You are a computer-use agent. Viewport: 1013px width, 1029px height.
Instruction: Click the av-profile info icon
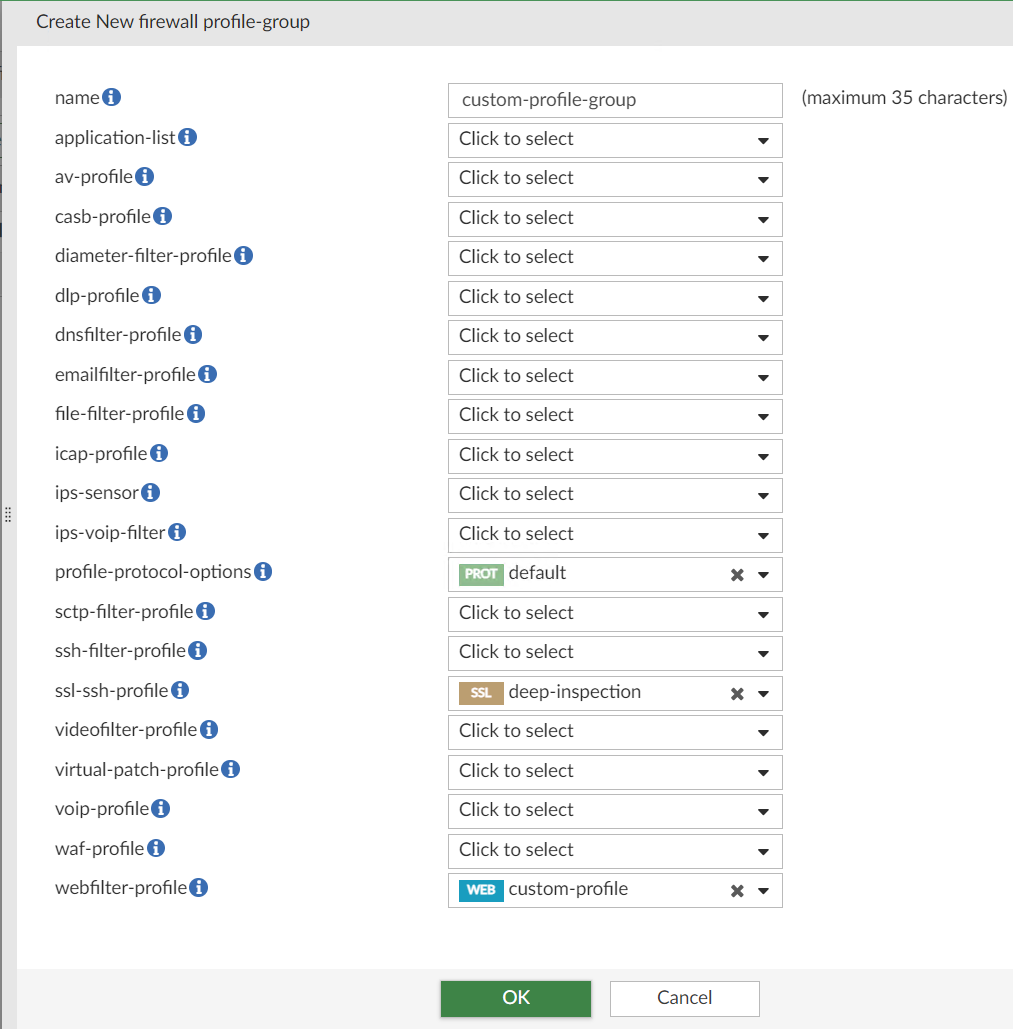[144, 176]
